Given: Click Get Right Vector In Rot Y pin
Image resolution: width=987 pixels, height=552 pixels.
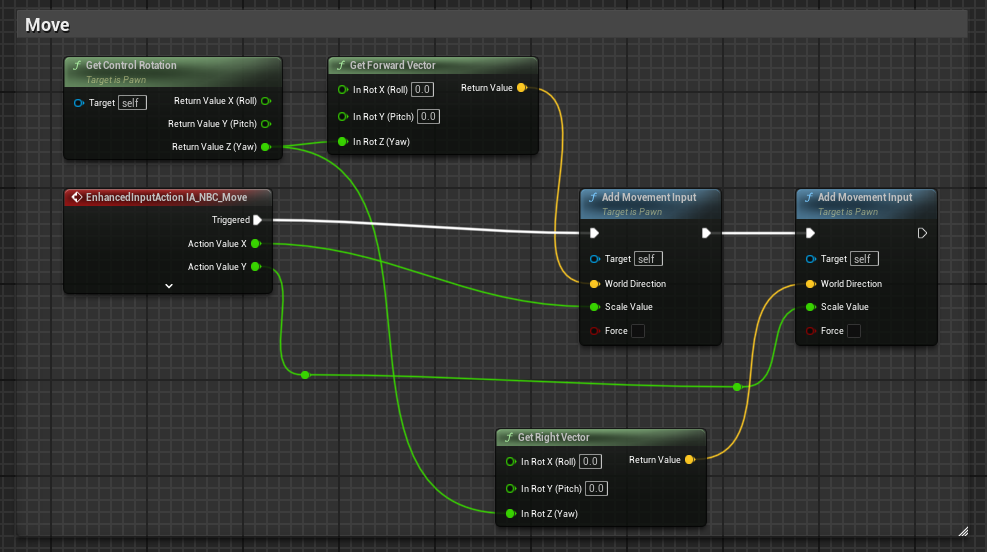Looking at the screenshot, I should click(x=510, y=488).
